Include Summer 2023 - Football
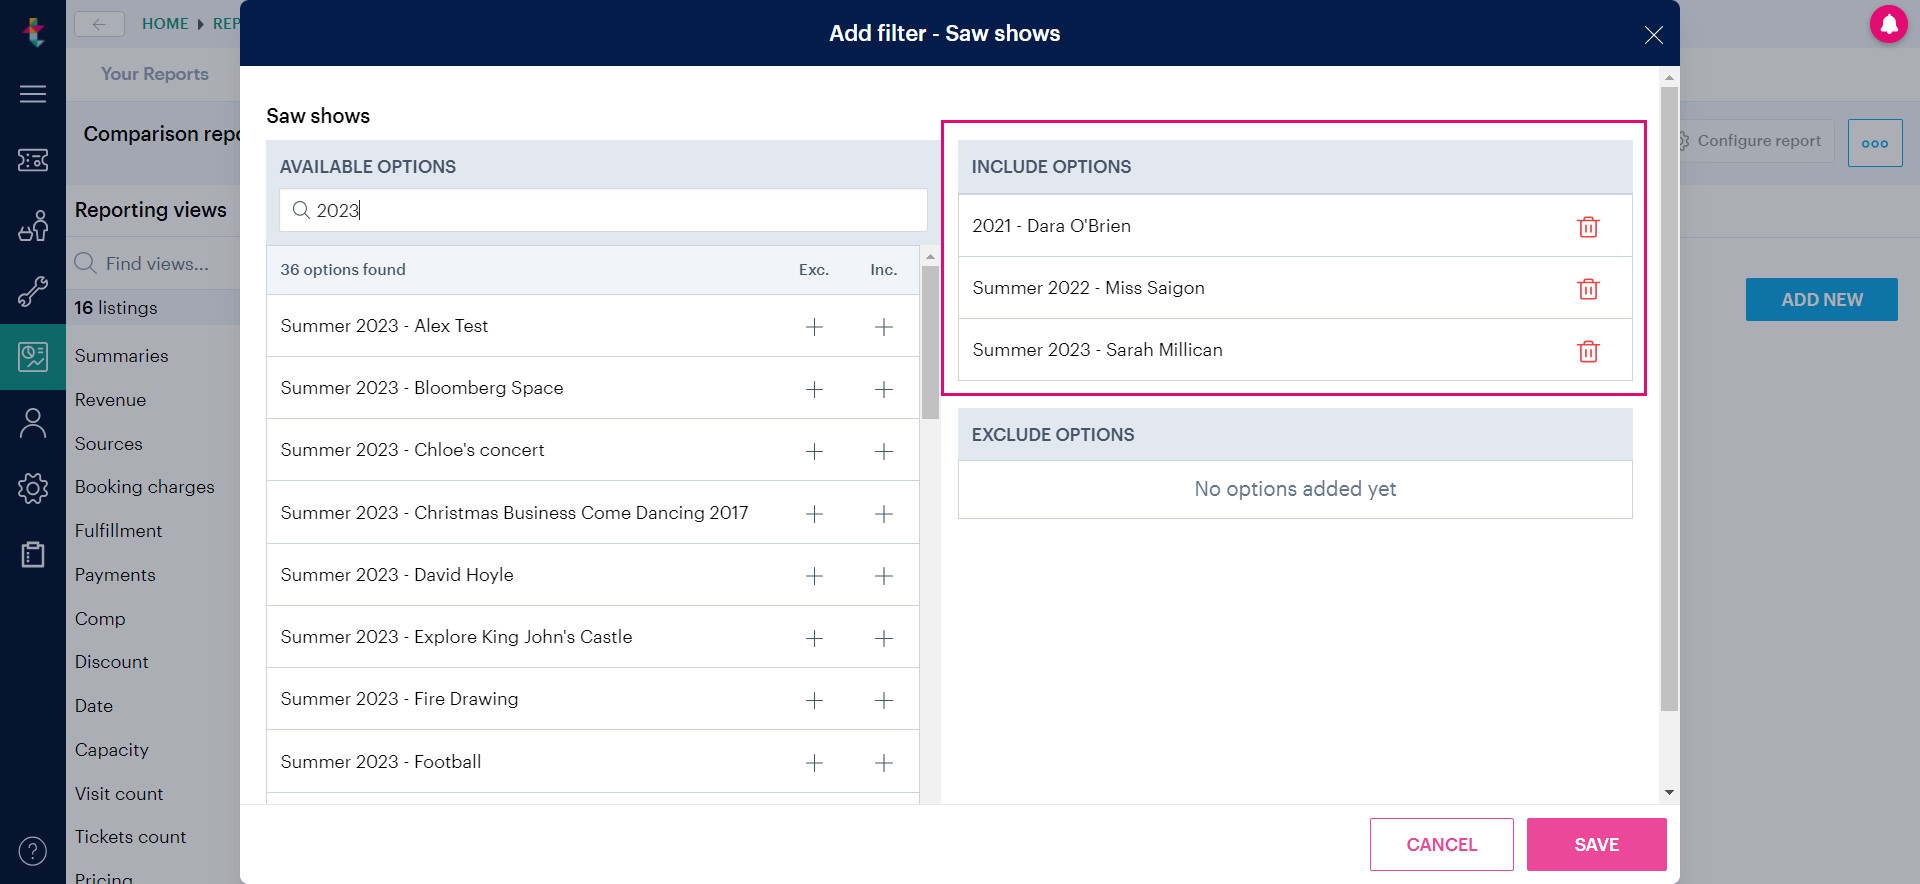This screenshot has width=1920, height=884. [884, 763]
